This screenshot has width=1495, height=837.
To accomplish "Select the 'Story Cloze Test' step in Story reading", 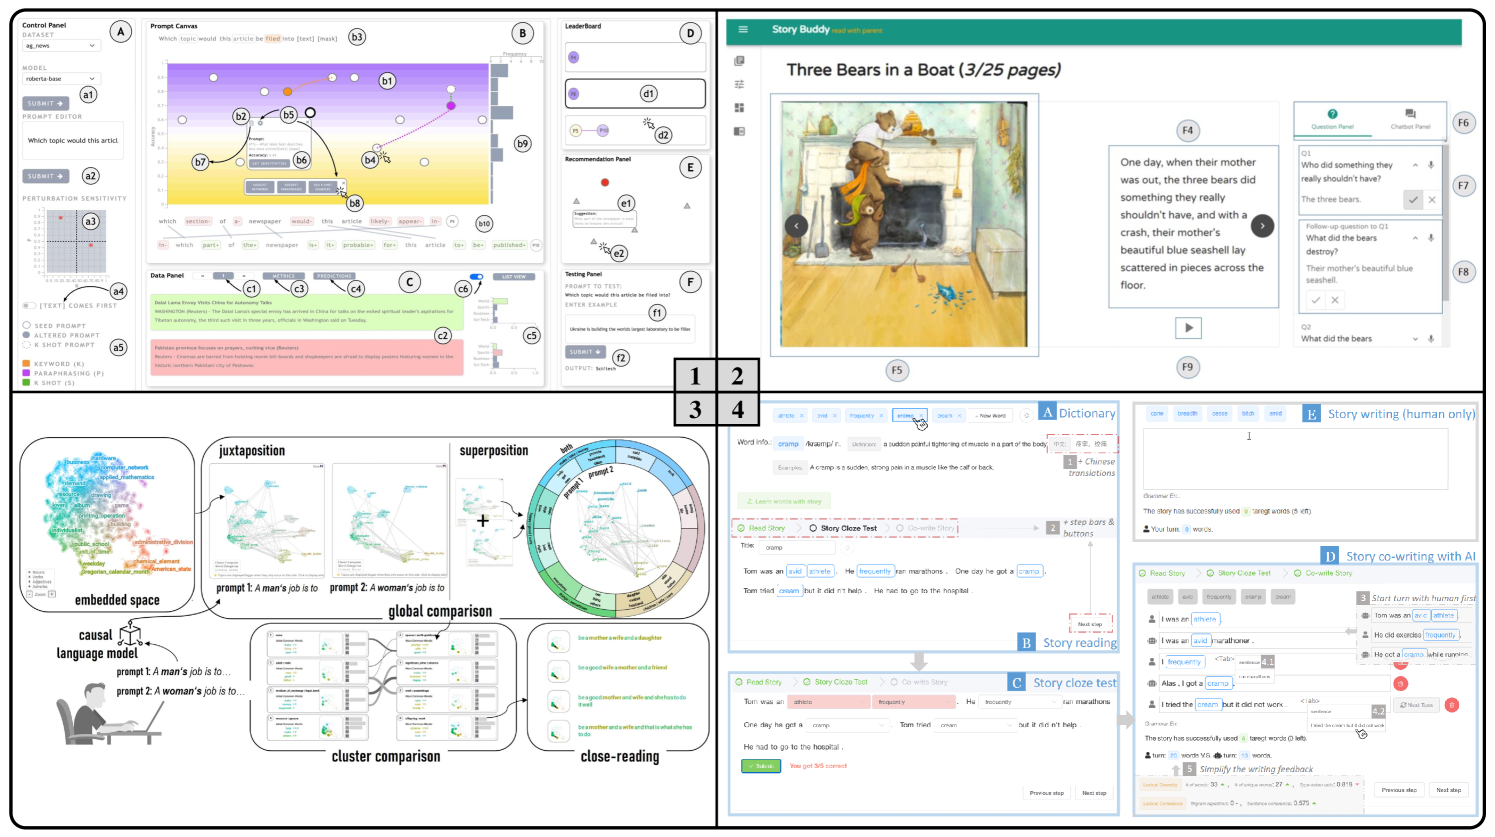I will pyautogui.click(x=844, y=528).
